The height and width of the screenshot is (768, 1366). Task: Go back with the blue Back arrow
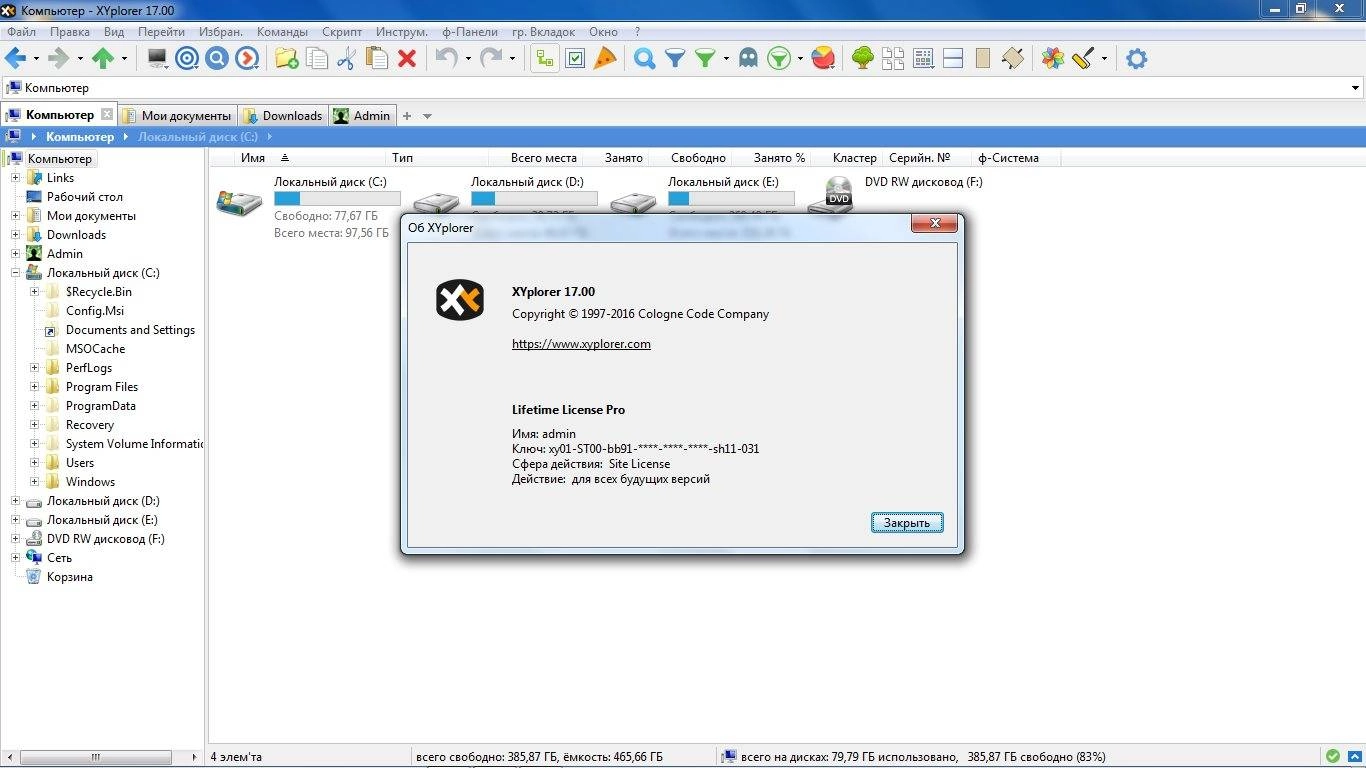[15, 59]
